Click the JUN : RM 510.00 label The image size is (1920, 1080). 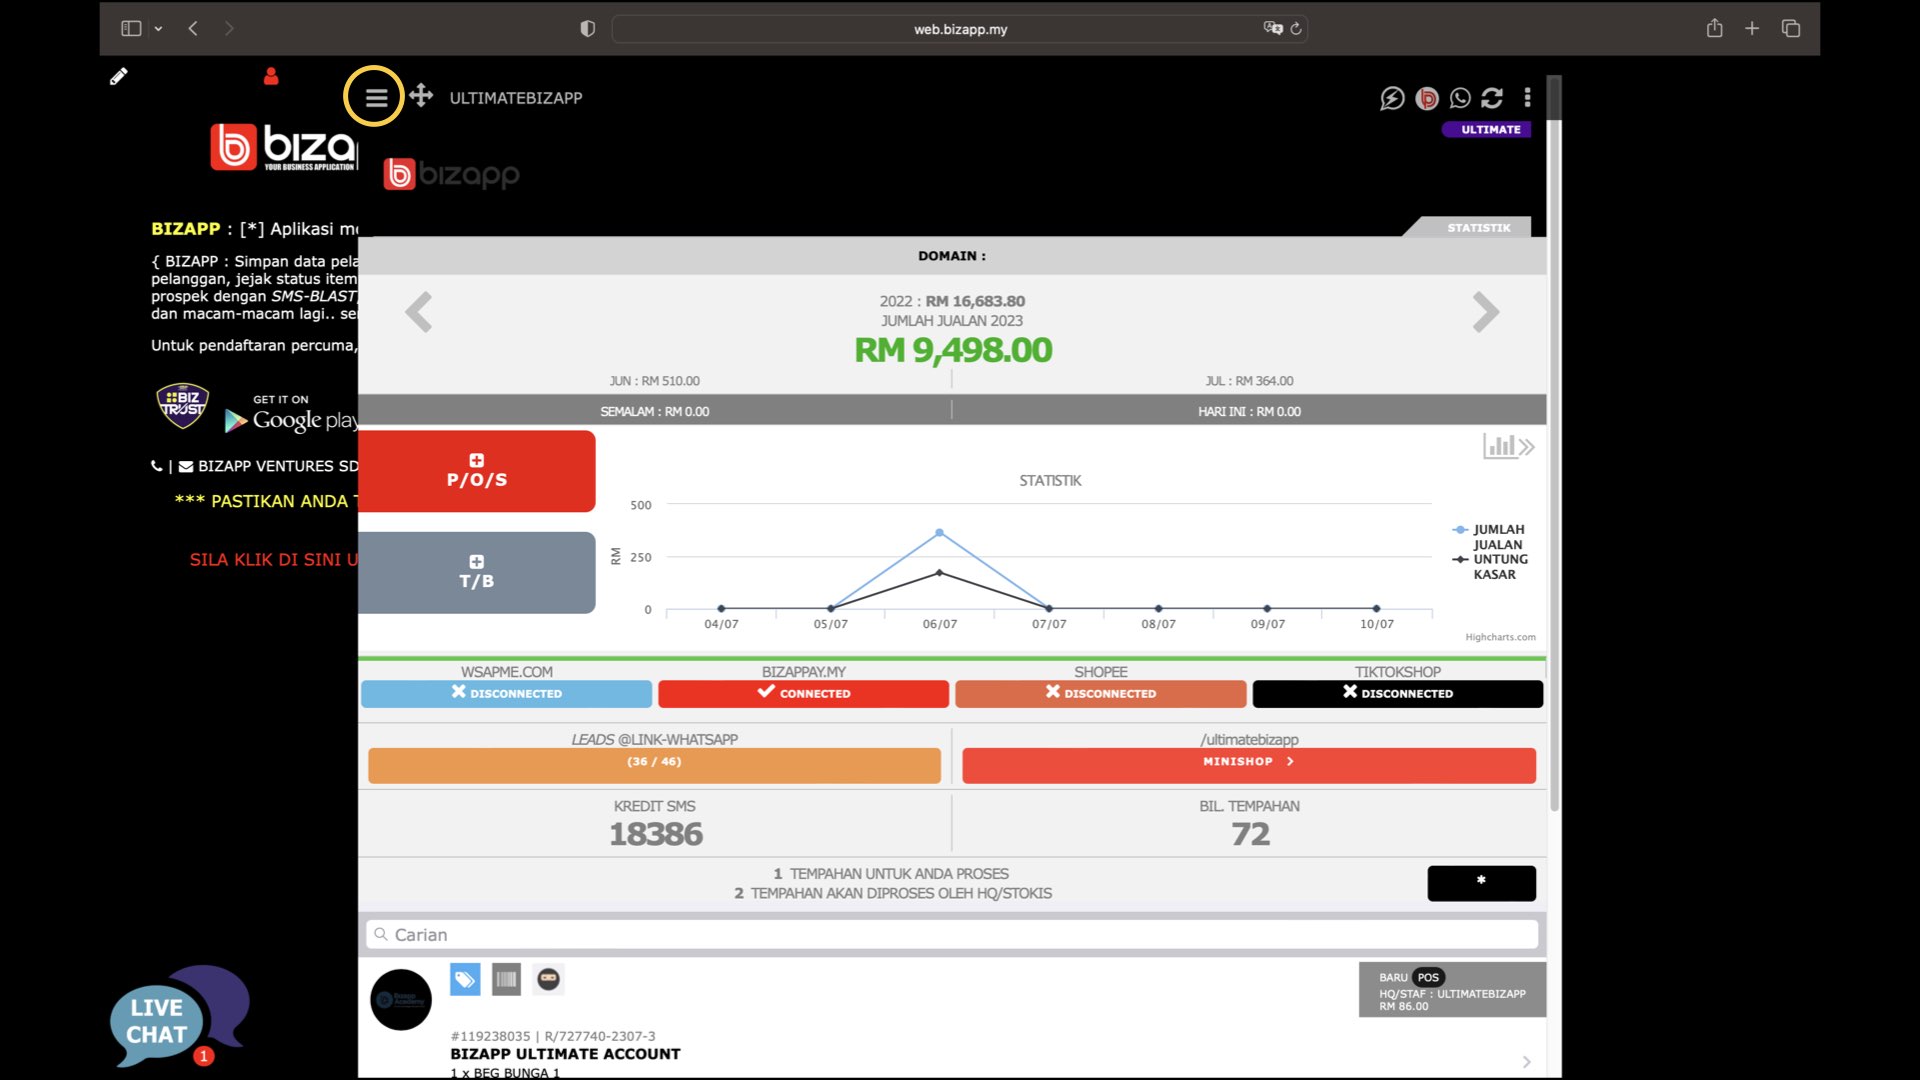(x=654, y=381)
